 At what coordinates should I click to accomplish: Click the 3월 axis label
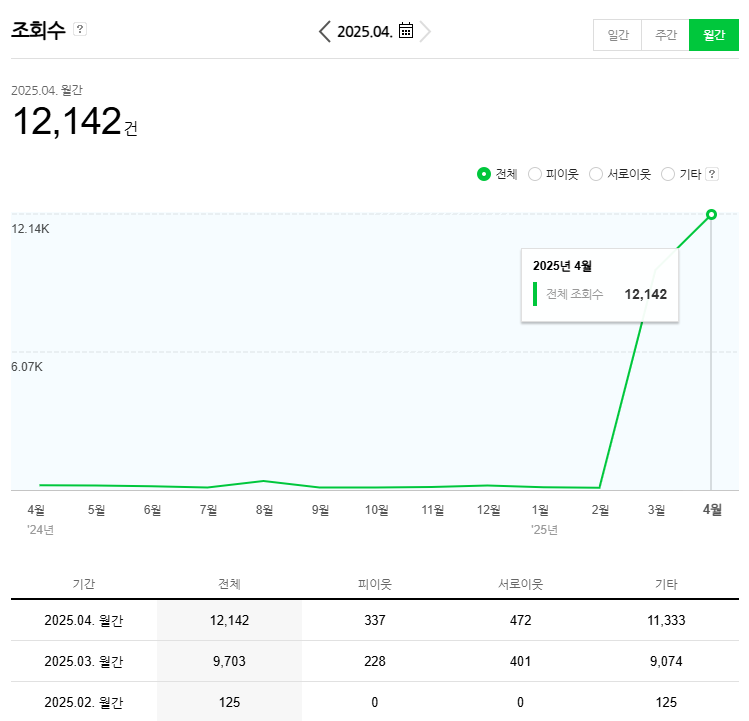click(656, 510)
